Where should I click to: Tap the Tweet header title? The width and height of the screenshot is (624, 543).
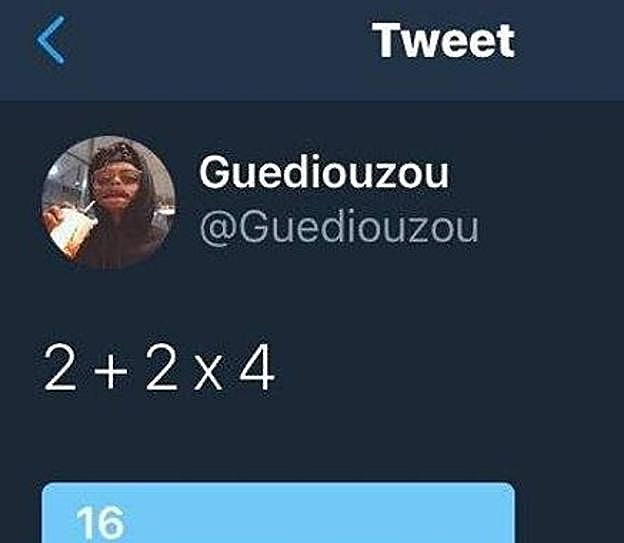click(443, 40)
